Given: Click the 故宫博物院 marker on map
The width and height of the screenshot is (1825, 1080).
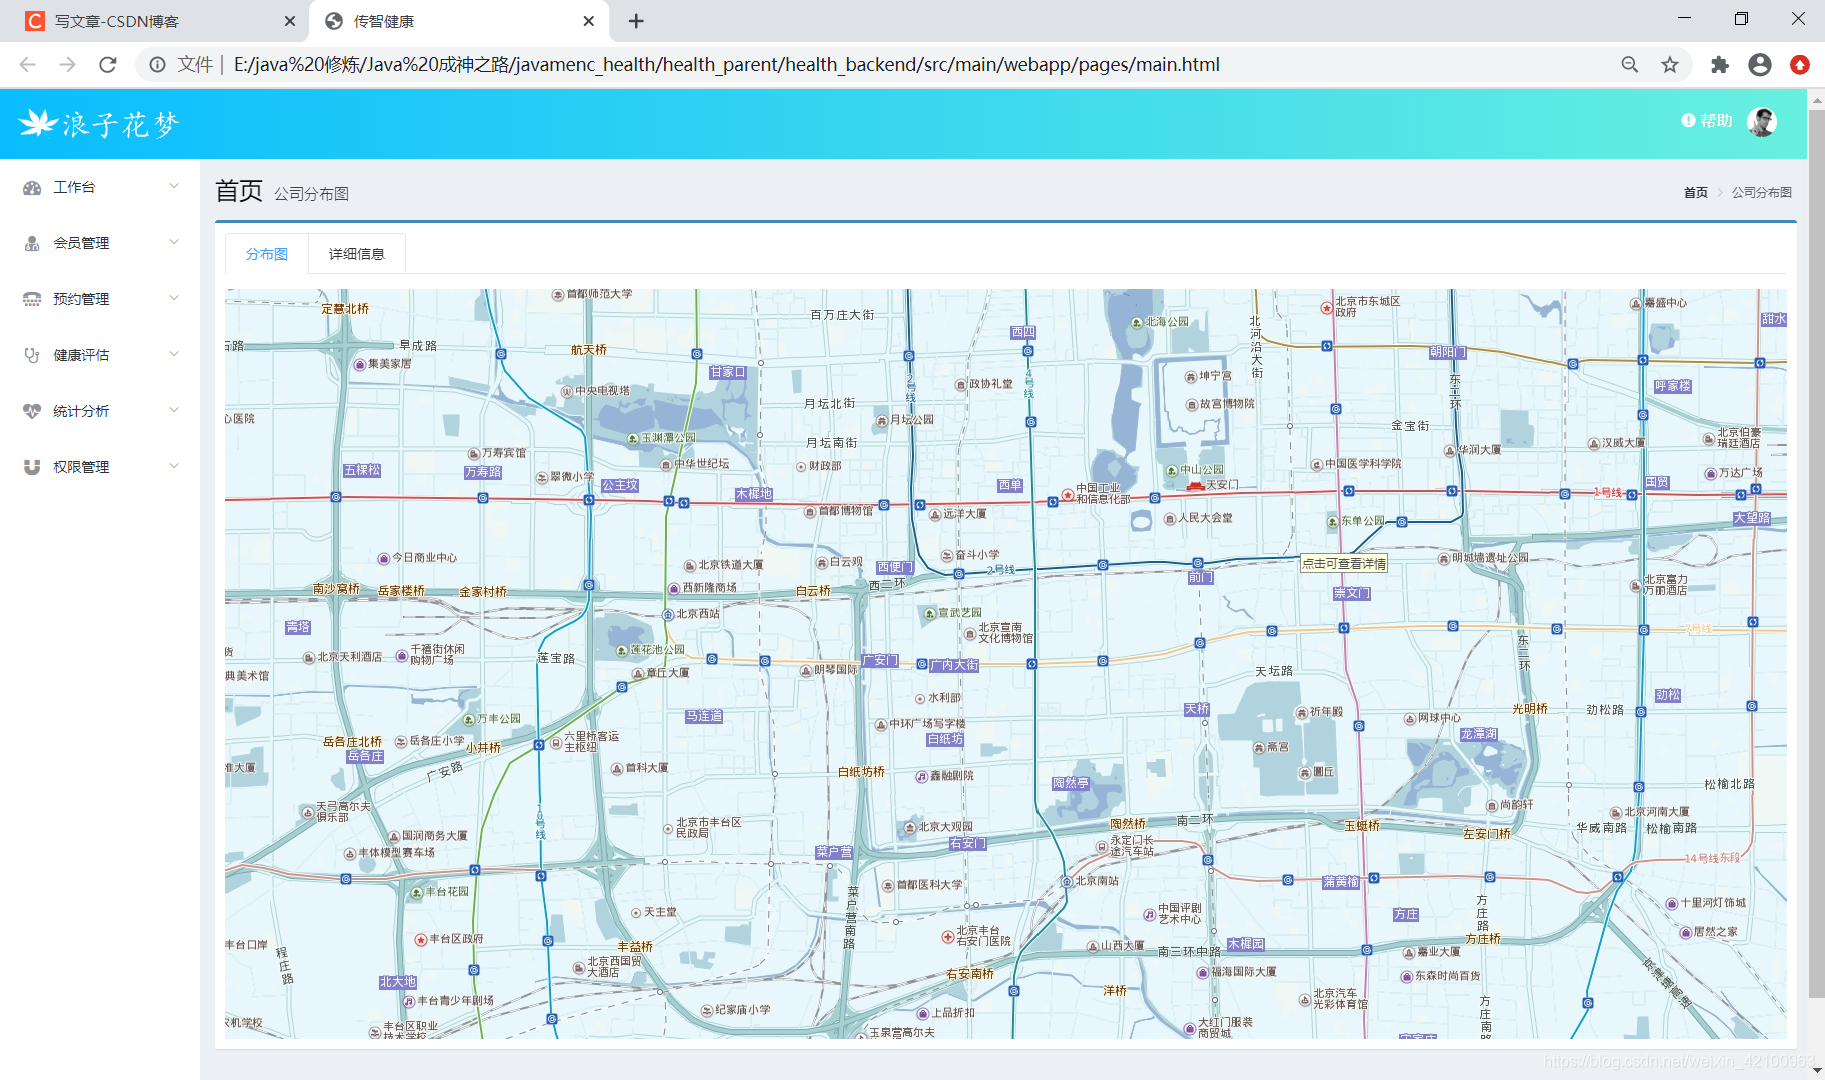Looking at the screenshot, I should click(x=1192, y=405).
